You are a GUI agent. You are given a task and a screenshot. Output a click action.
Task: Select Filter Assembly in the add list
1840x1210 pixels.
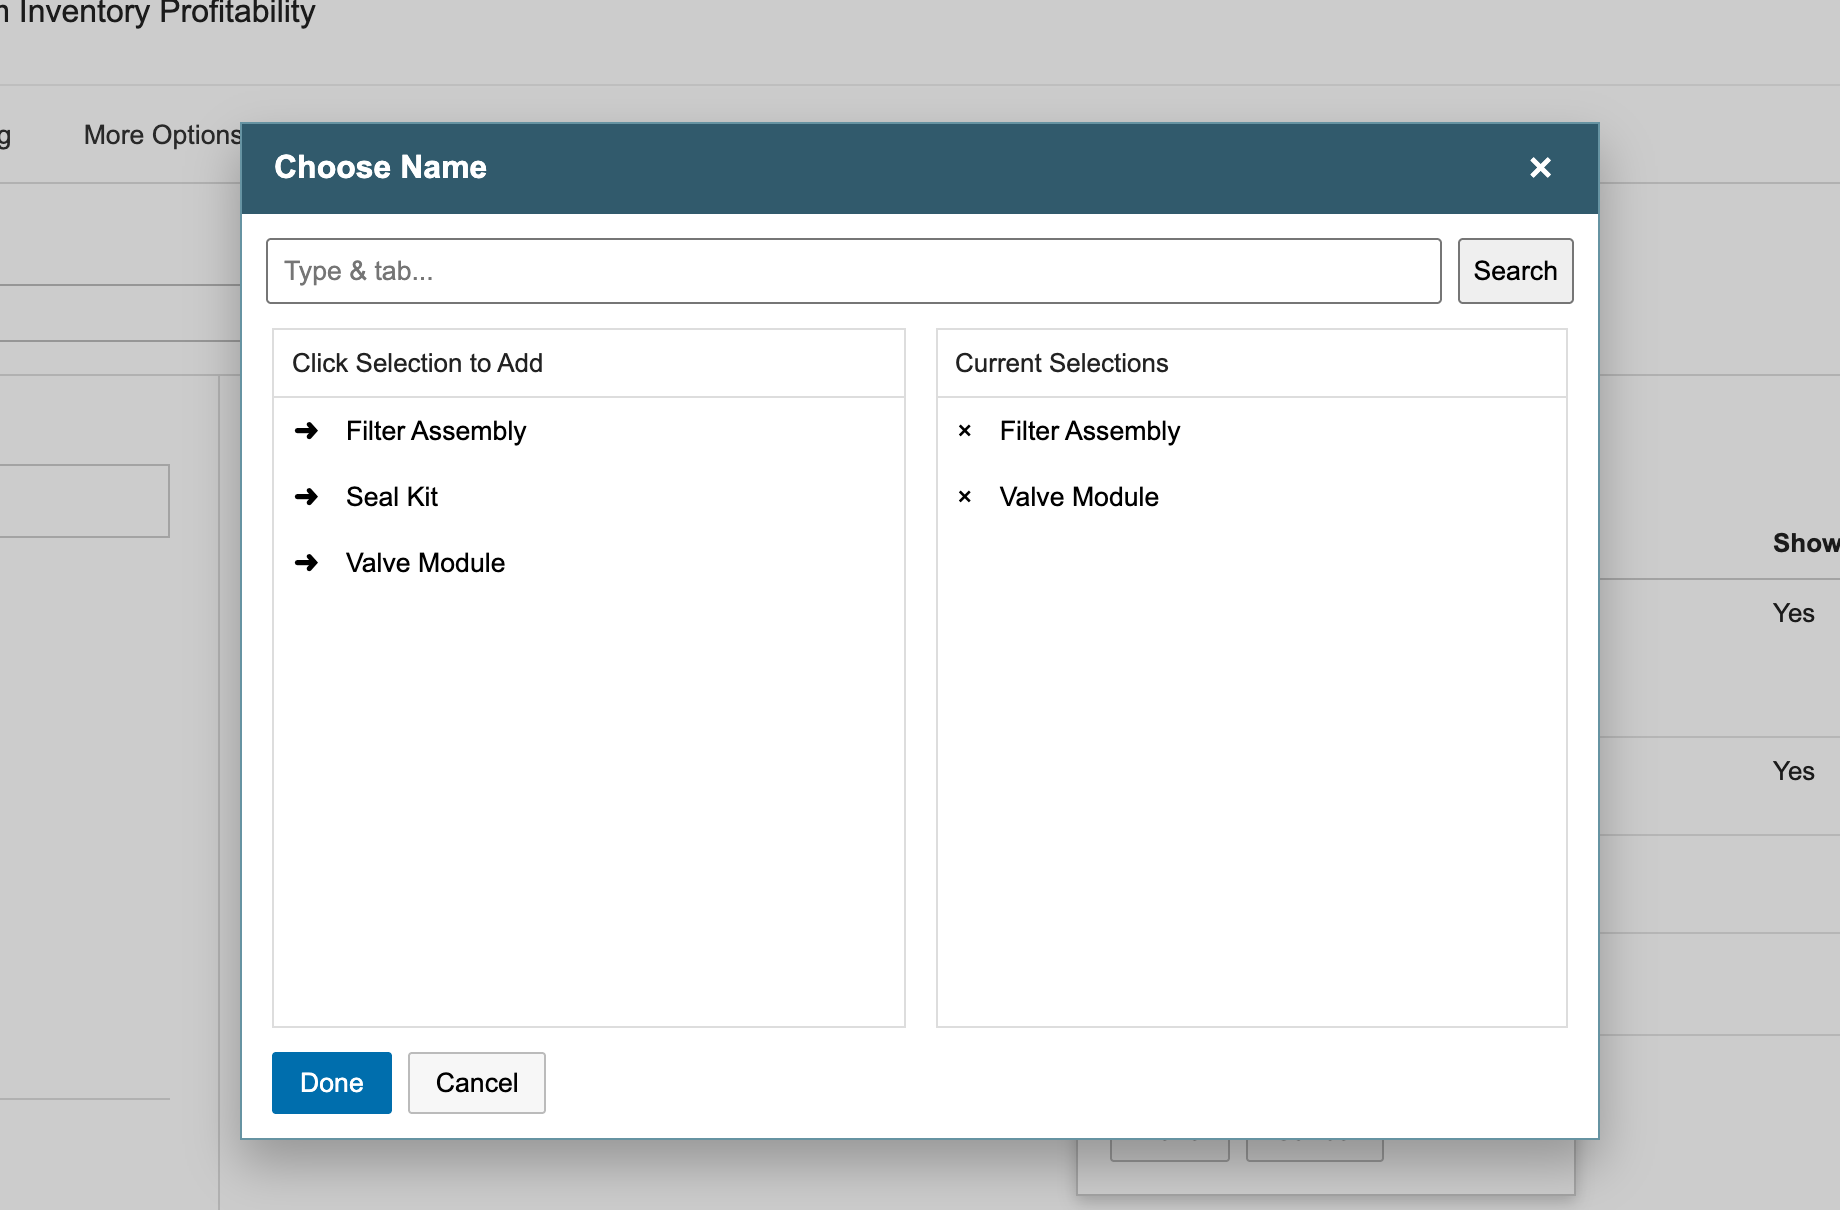pos(436,431)
